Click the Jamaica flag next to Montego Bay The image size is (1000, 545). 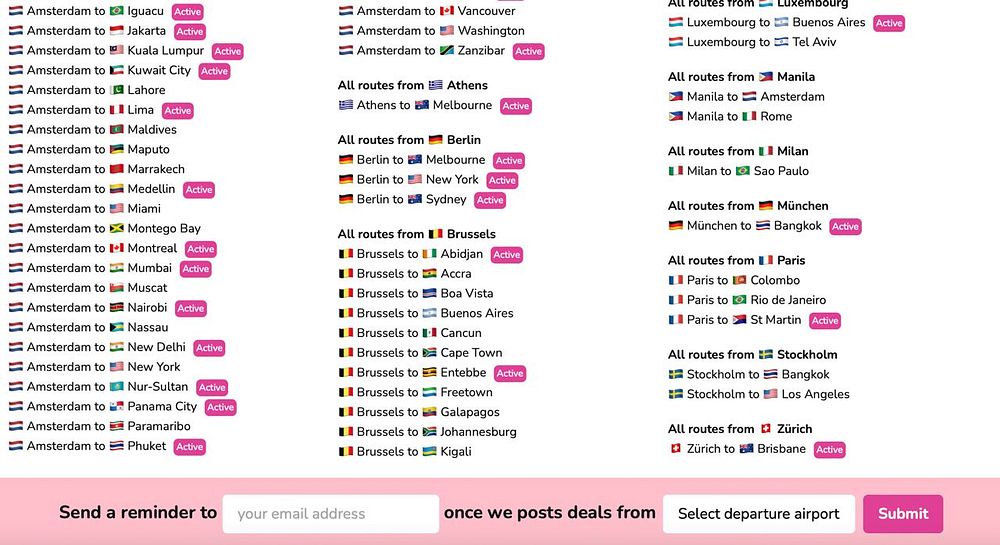[117, 228]
